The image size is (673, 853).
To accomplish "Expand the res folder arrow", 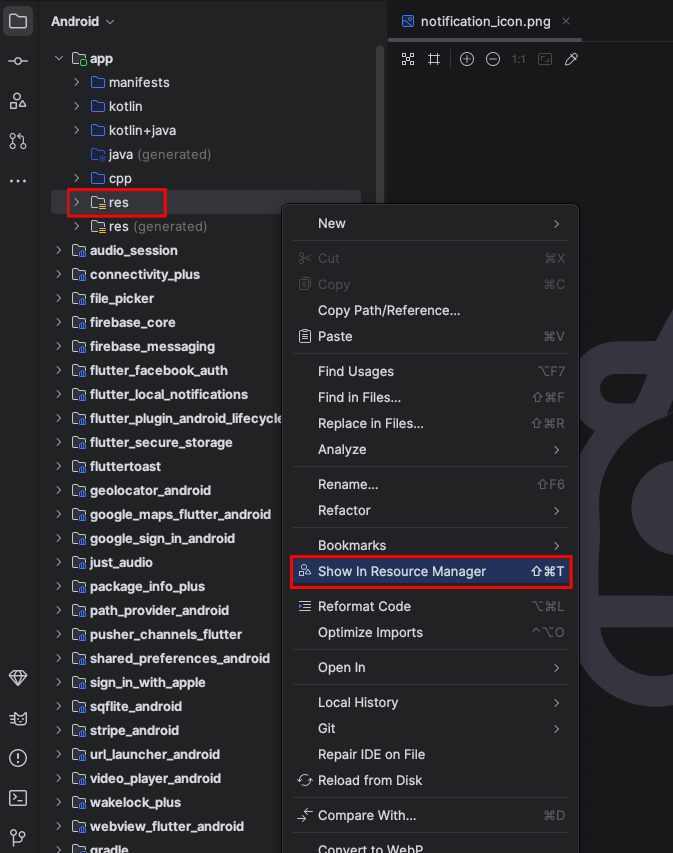I will coord(77,202).
